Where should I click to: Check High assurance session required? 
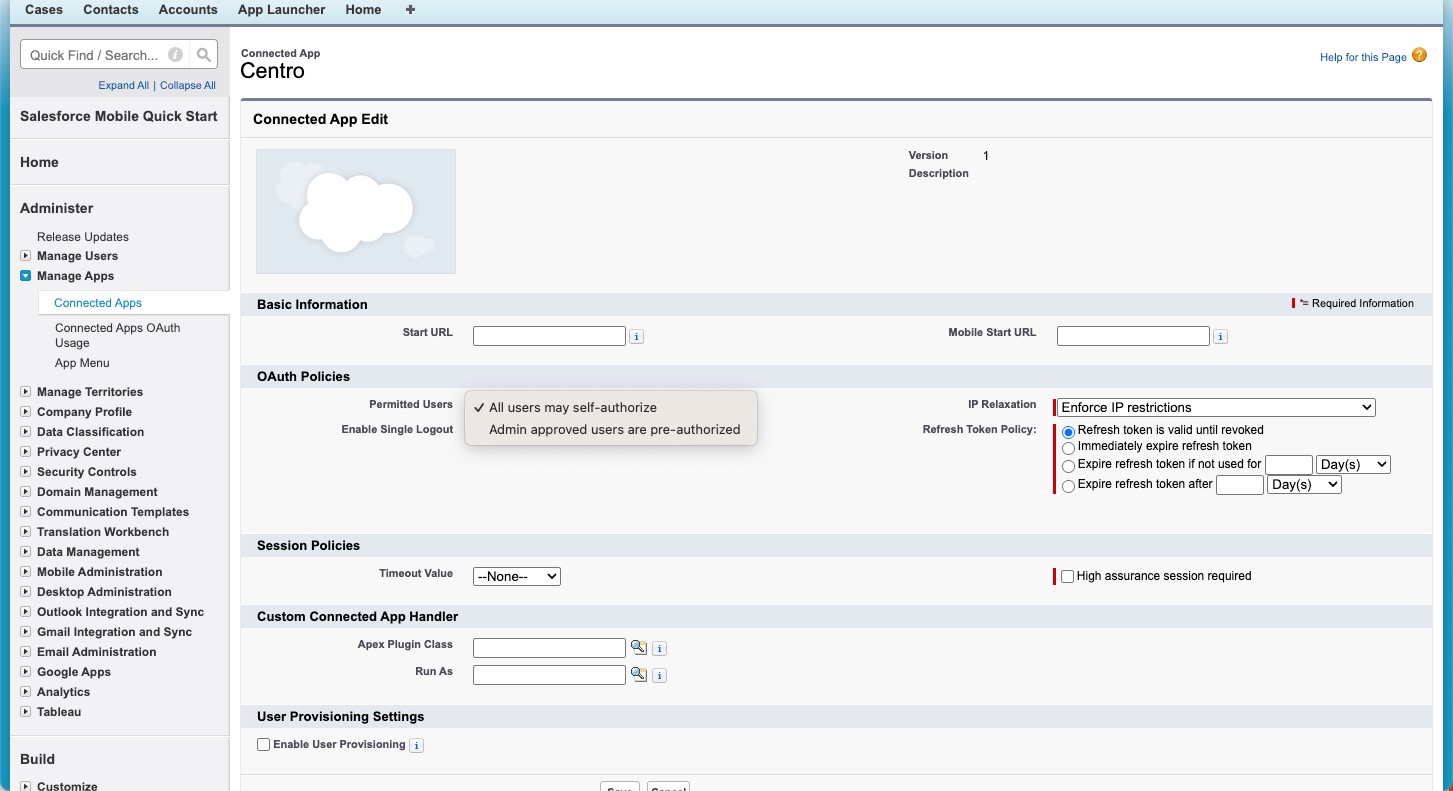[x=1067, y=576]
